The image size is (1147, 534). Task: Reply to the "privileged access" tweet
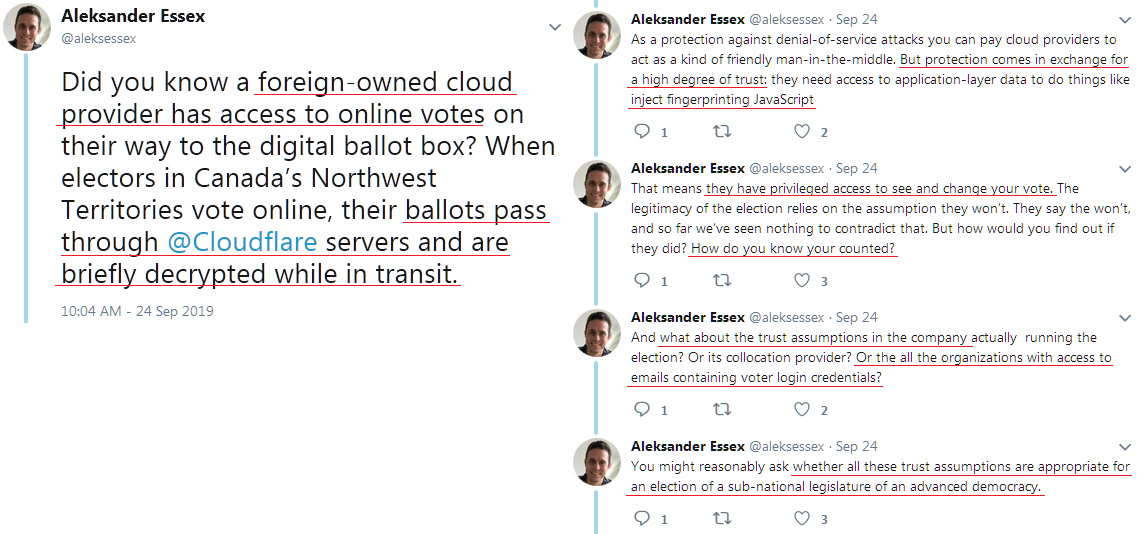coord(643,280)
